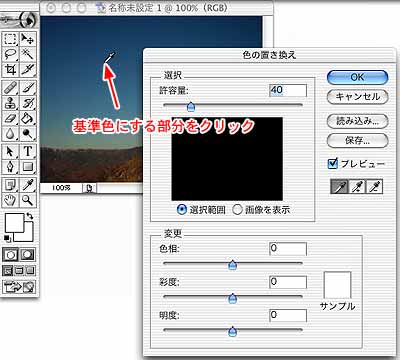This screenshot has width=400, height=360.
Task: Choose the plain eyedropper in Replace Color dialog
Action: click(339, 187)
